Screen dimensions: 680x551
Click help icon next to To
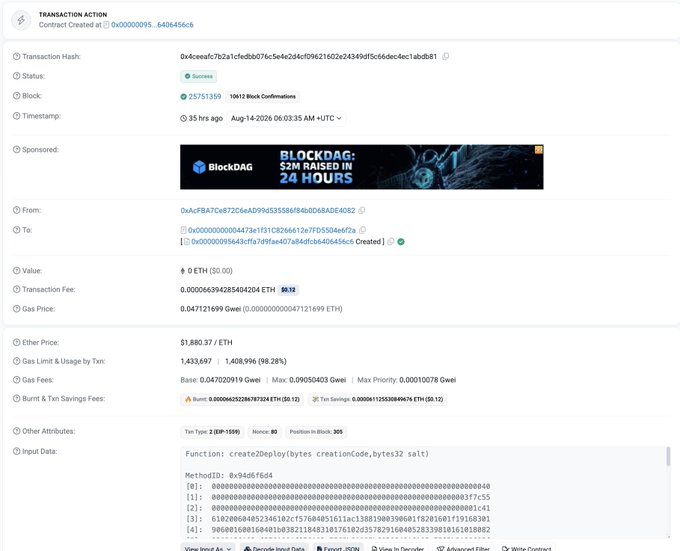16,230
